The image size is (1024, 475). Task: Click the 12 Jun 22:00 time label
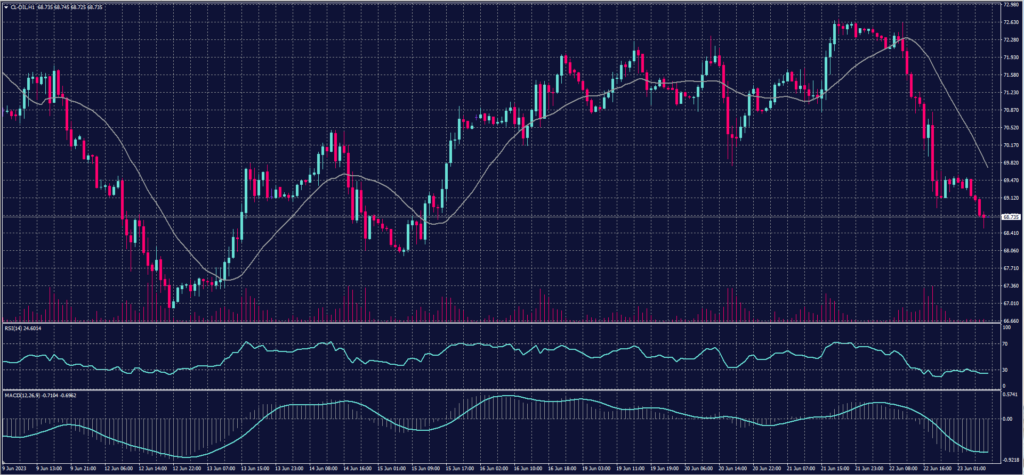[x=186, y=467]
